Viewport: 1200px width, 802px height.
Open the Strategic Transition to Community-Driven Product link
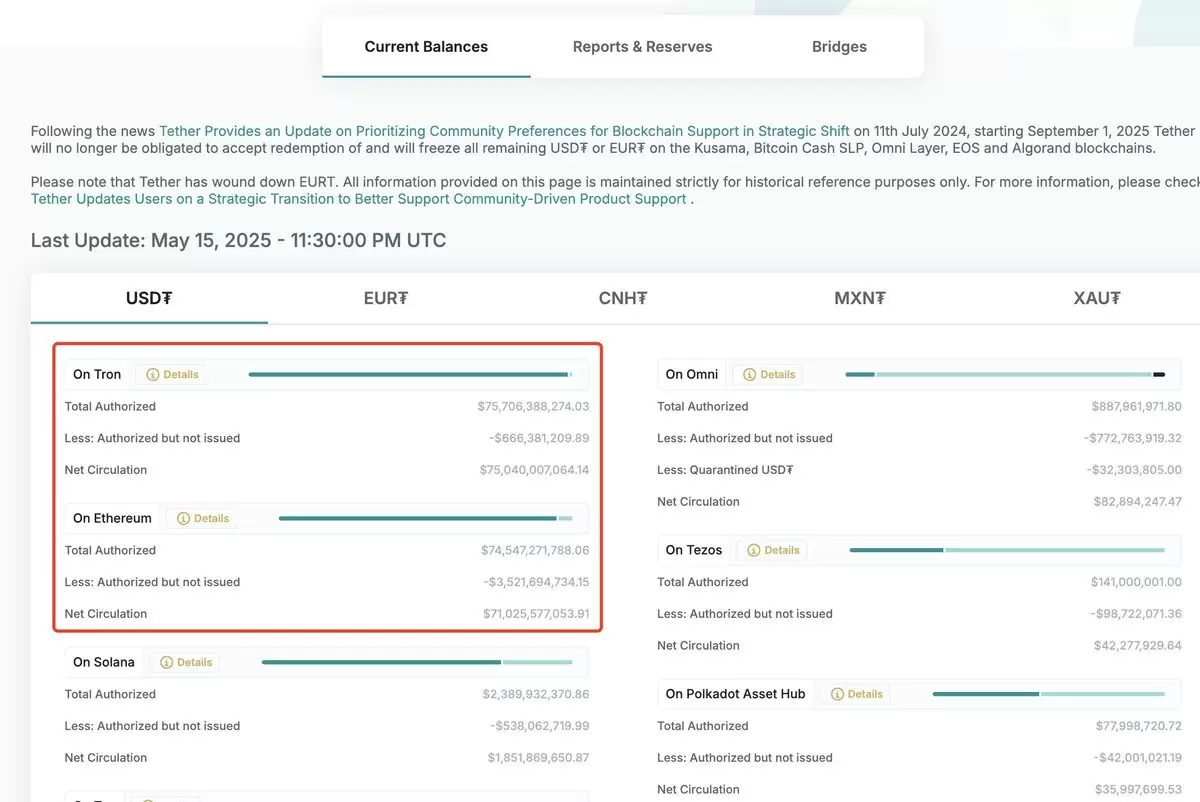[358, 199]
